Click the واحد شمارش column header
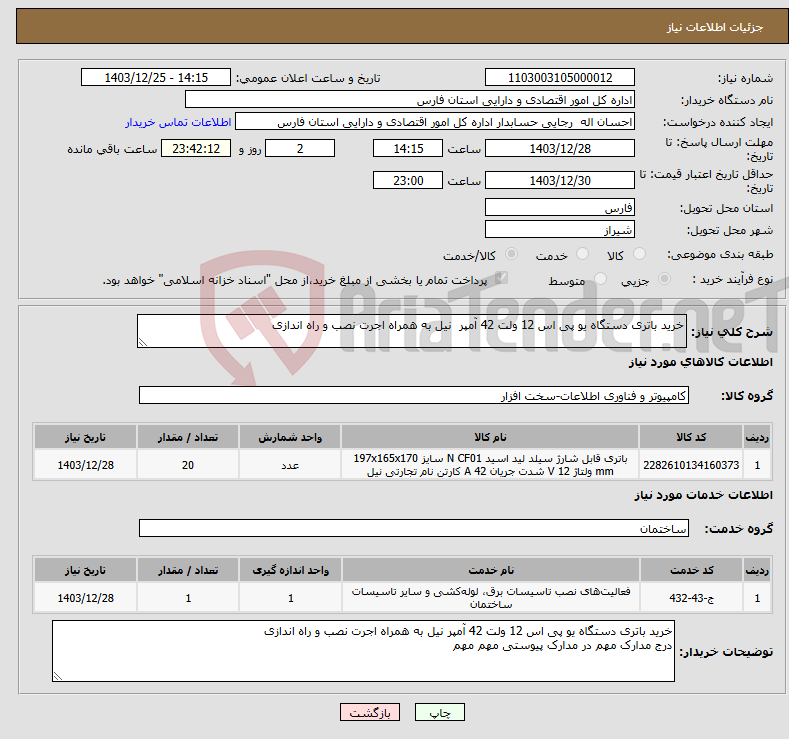789x739 pixels. pos(290,437)
